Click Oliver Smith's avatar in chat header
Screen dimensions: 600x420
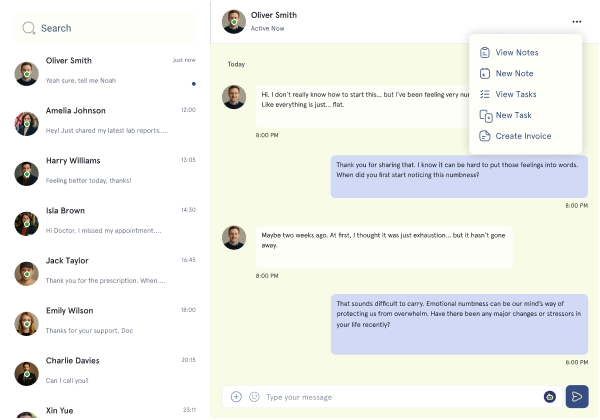point(234,20)
